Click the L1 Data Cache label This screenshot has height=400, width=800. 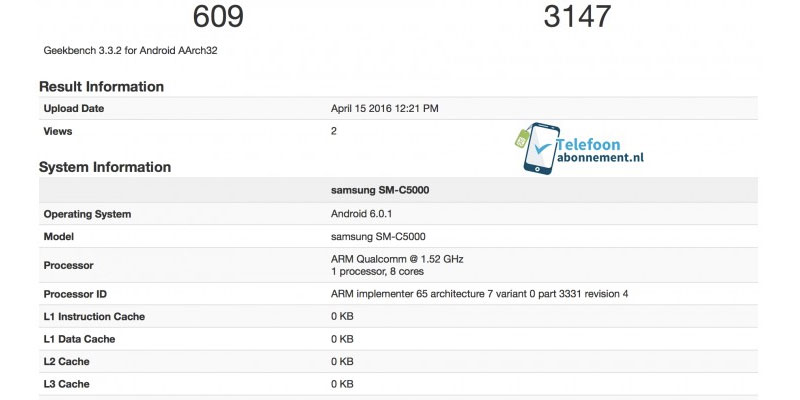[x=79, y=339]
